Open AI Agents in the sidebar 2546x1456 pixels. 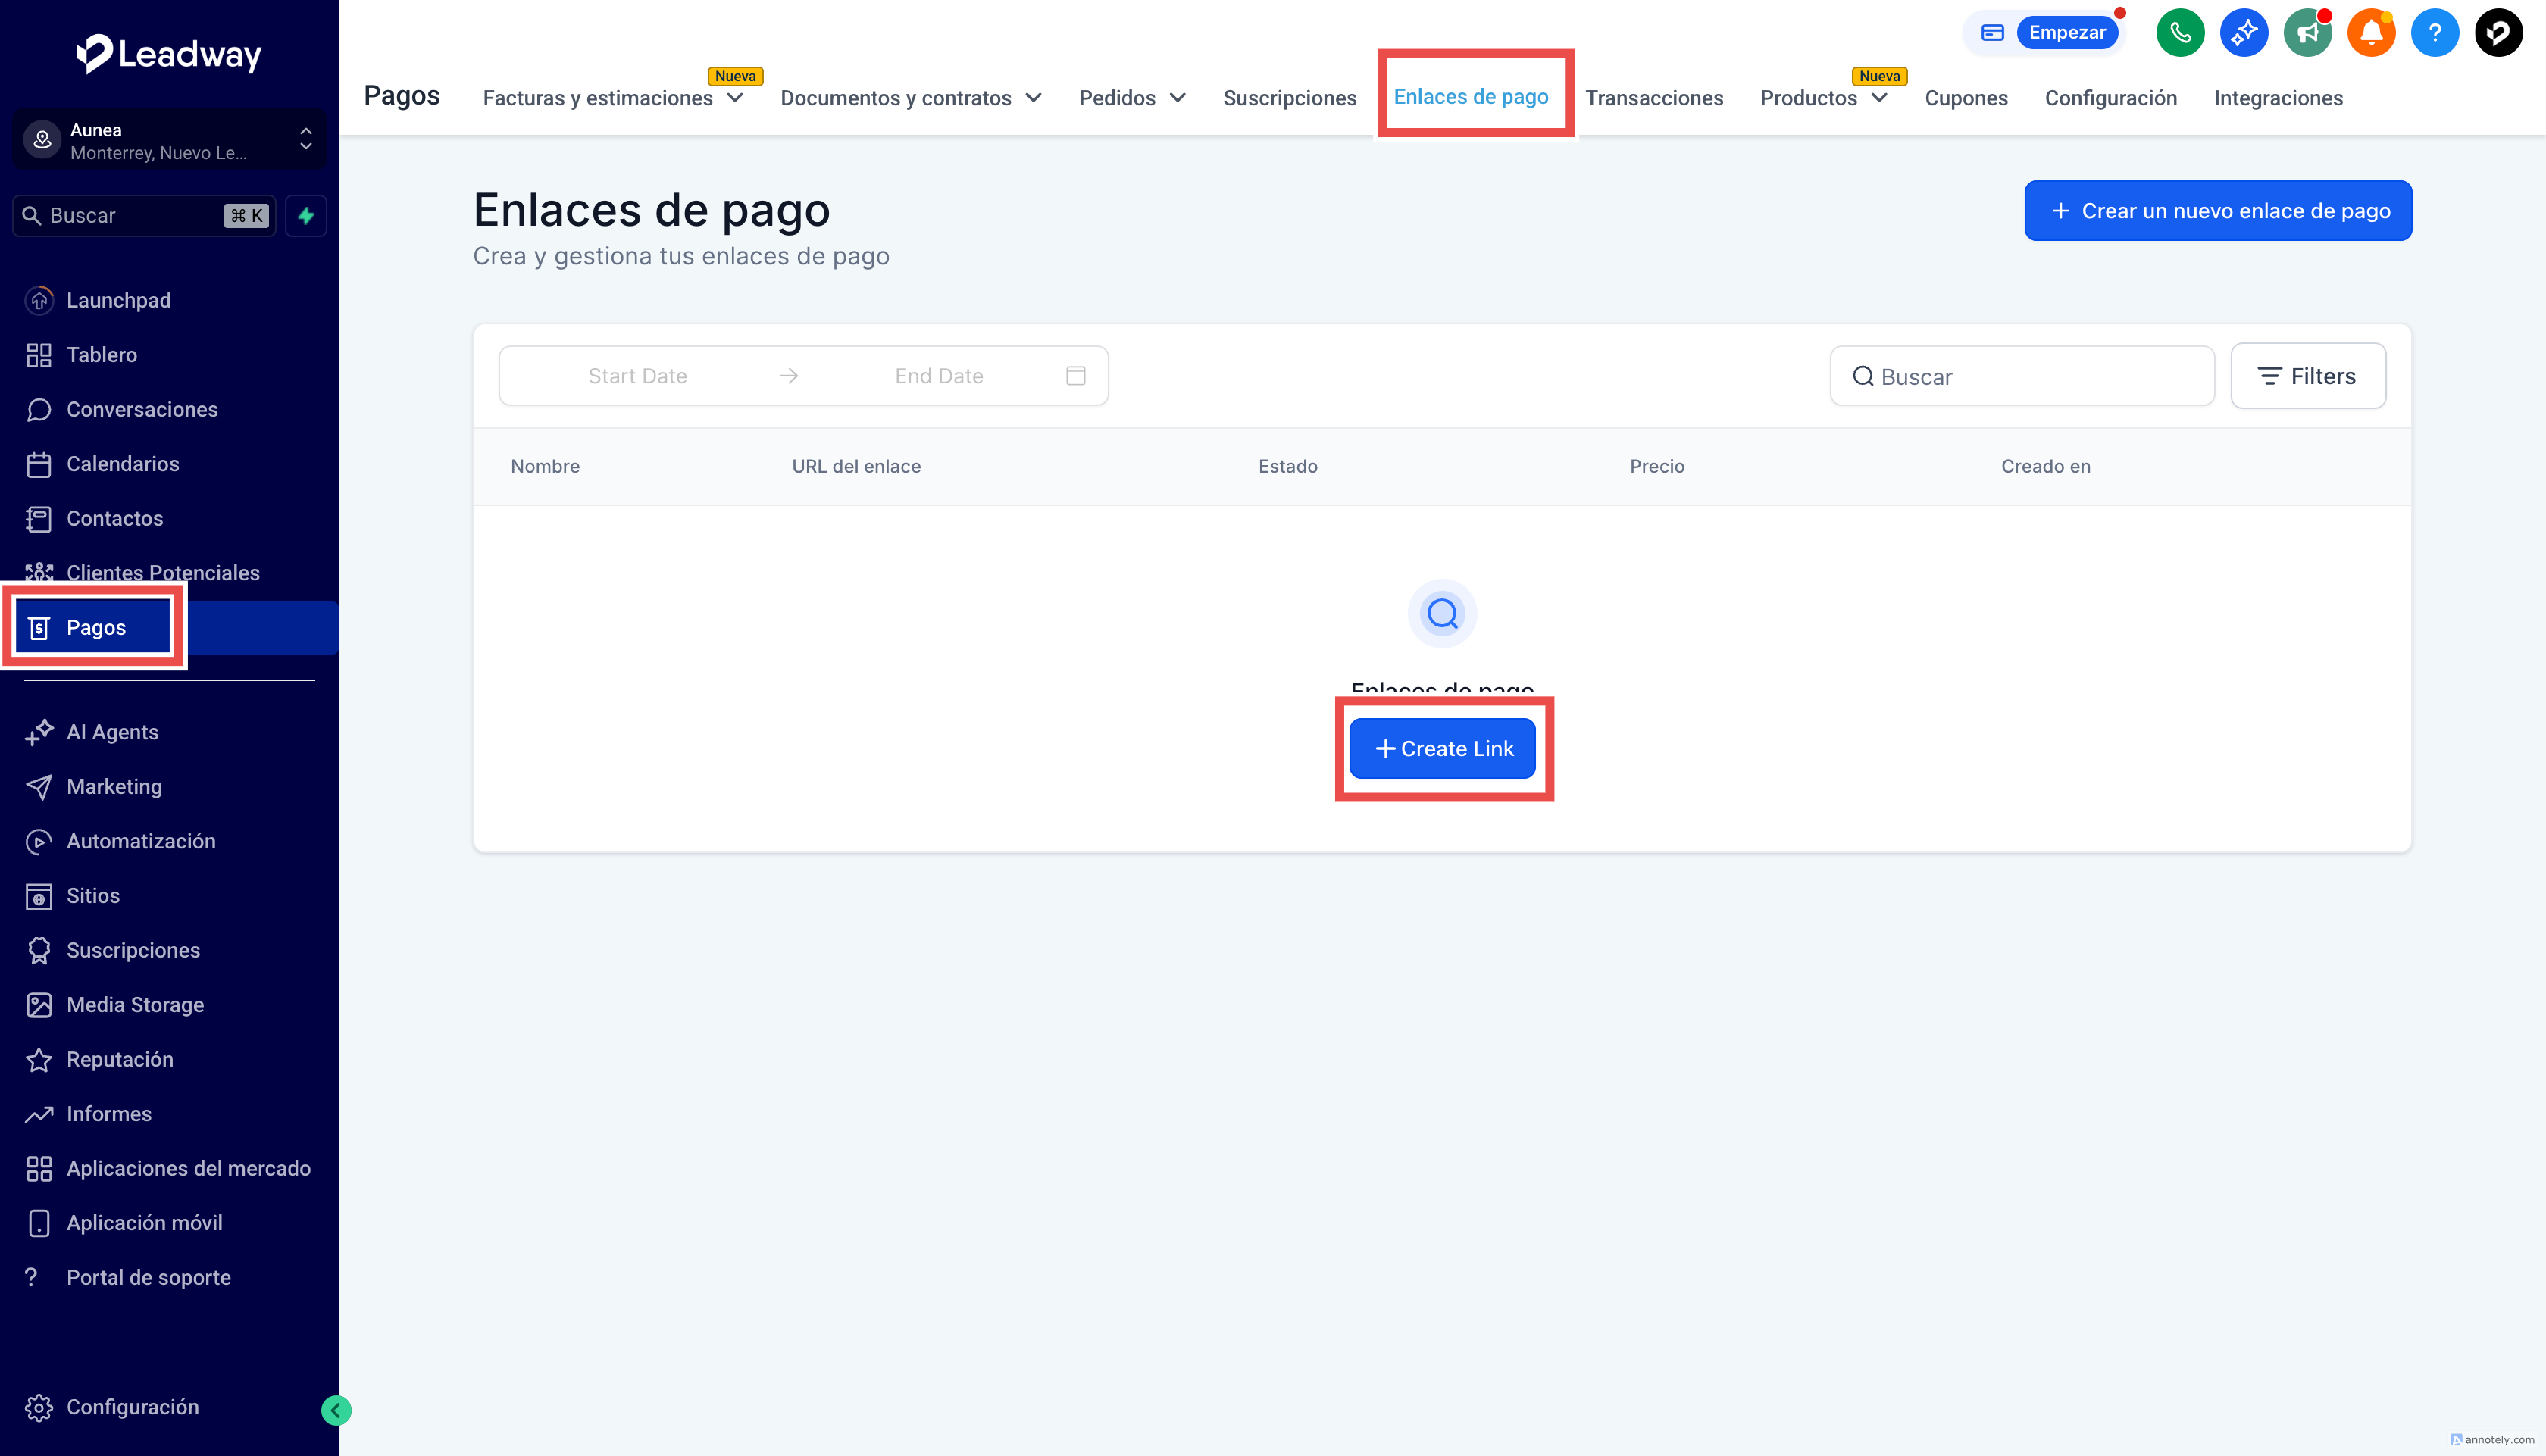point(112,732)
